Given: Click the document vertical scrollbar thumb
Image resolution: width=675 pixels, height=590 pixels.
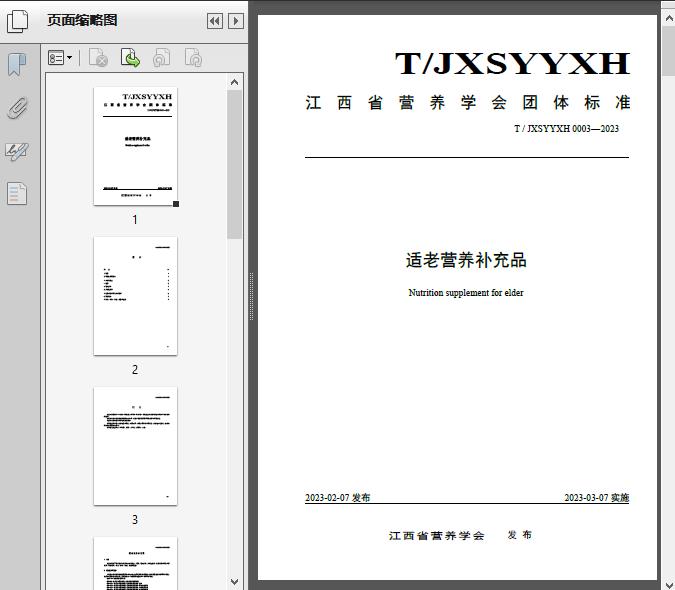Looking at the screenshot, I should click(669, 51).
